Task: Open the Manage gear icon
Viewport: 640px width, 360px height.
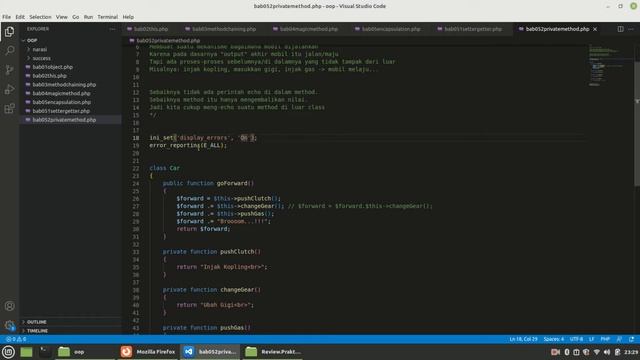Action: 9,325
